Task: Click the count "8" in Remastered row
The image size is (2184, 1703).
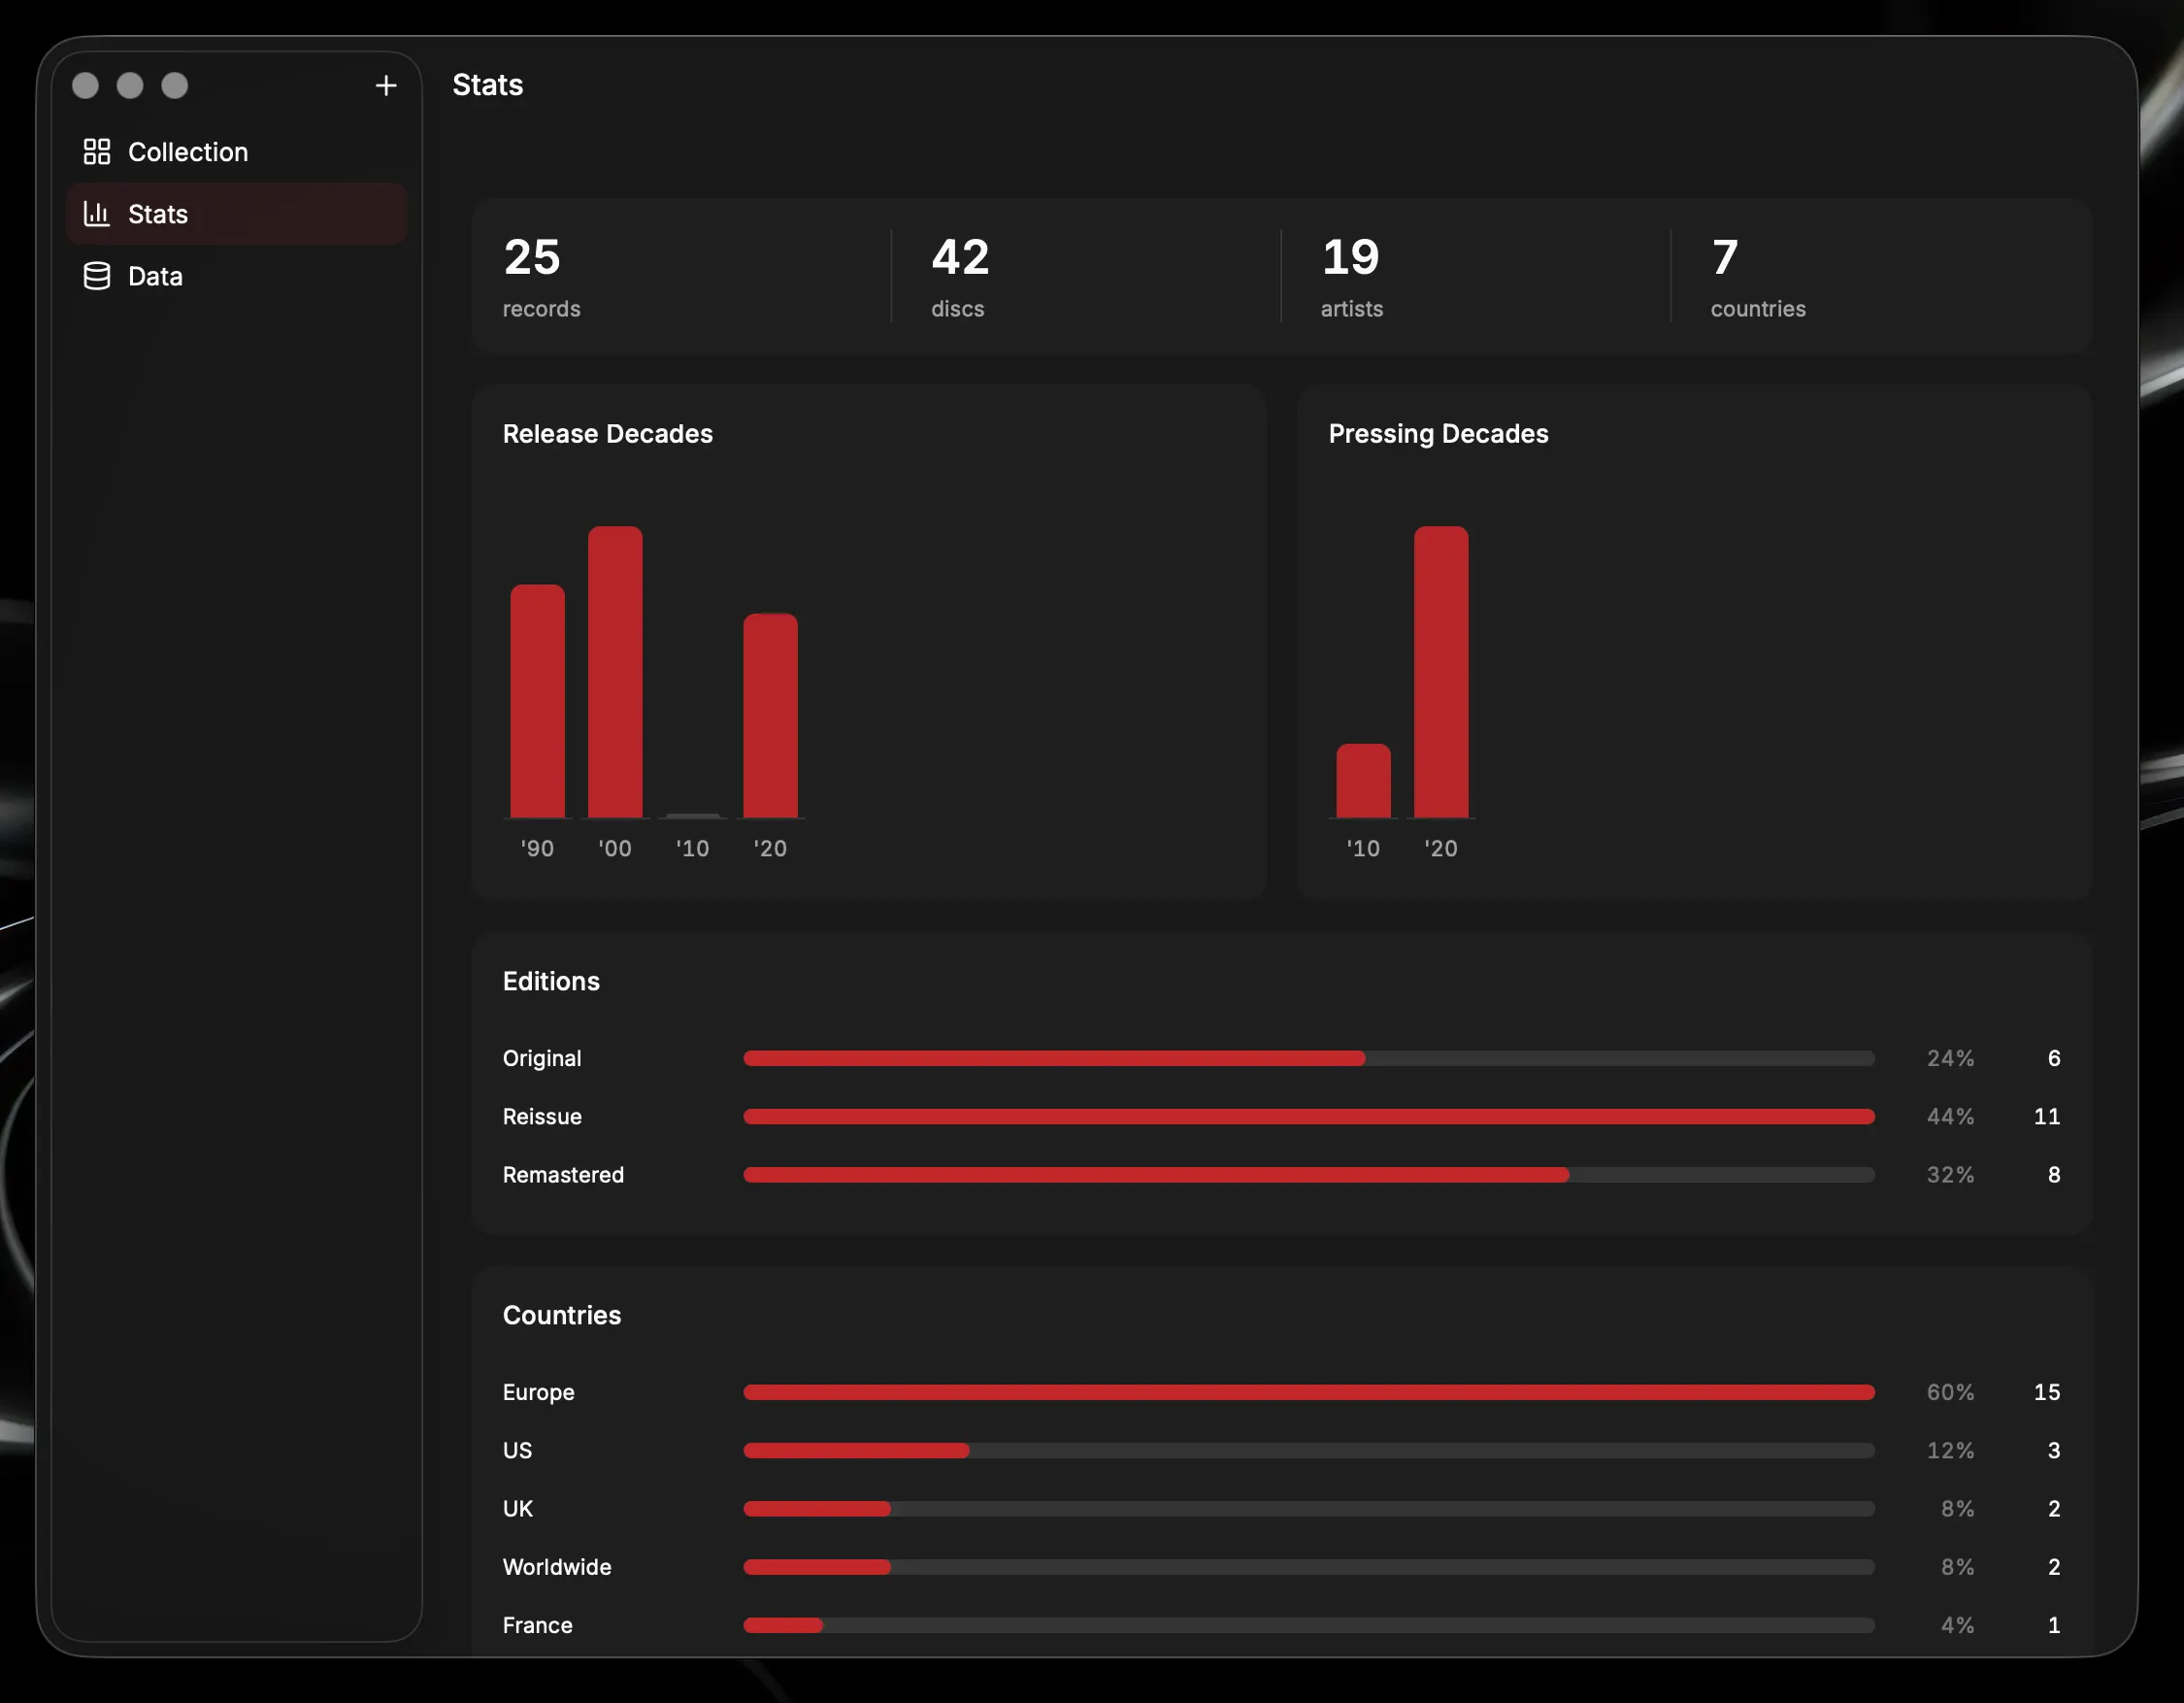Action: tap(2054, 1175)
